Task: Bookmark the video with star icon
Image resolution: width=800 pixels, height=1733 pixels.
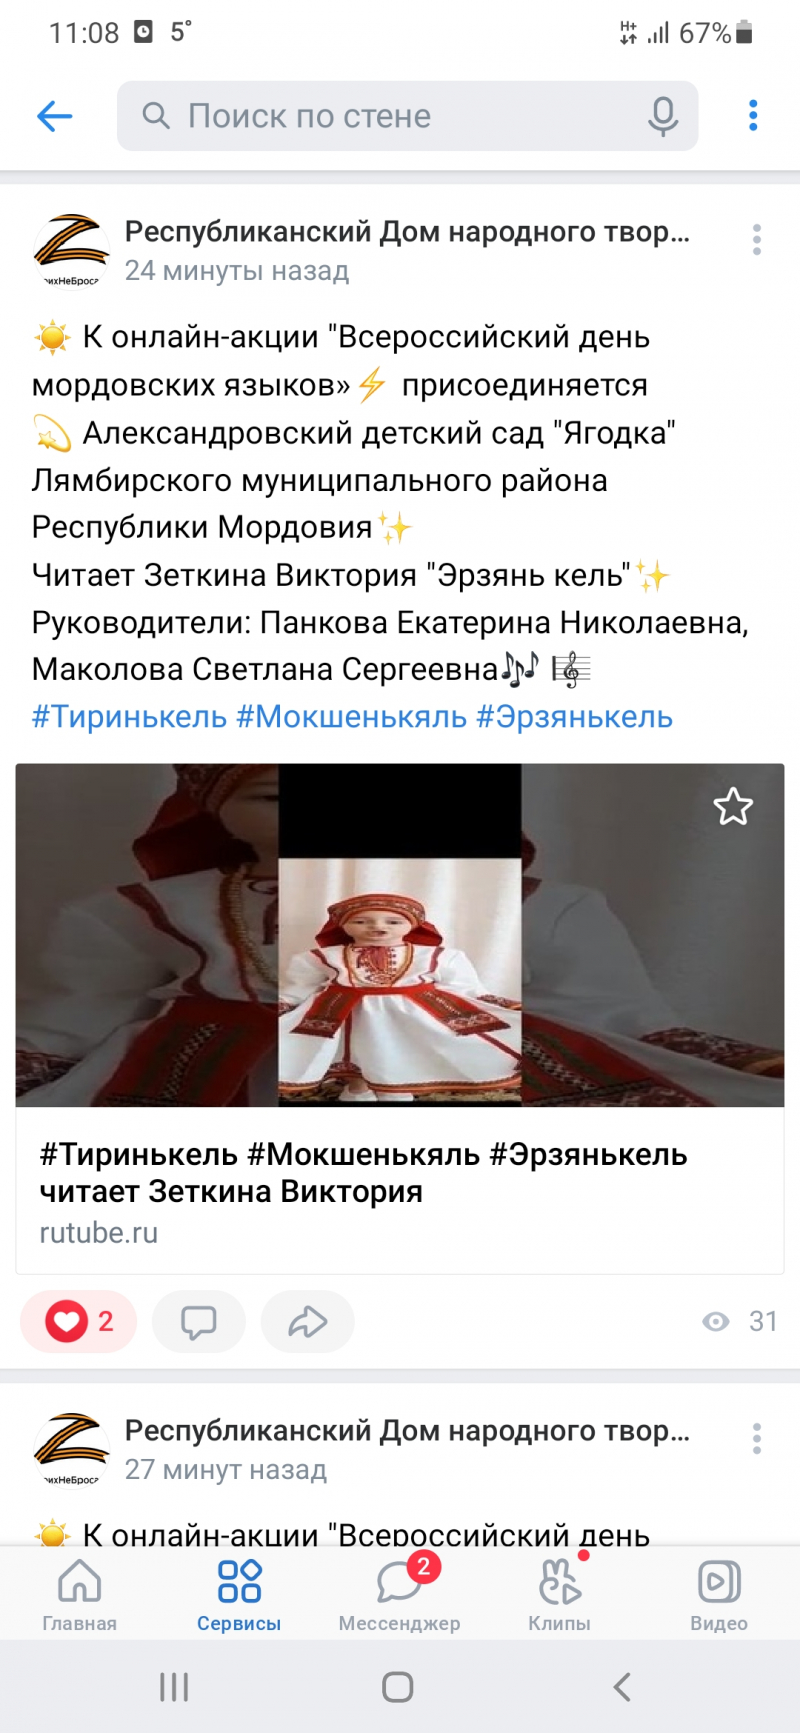Action: [733, 807]
